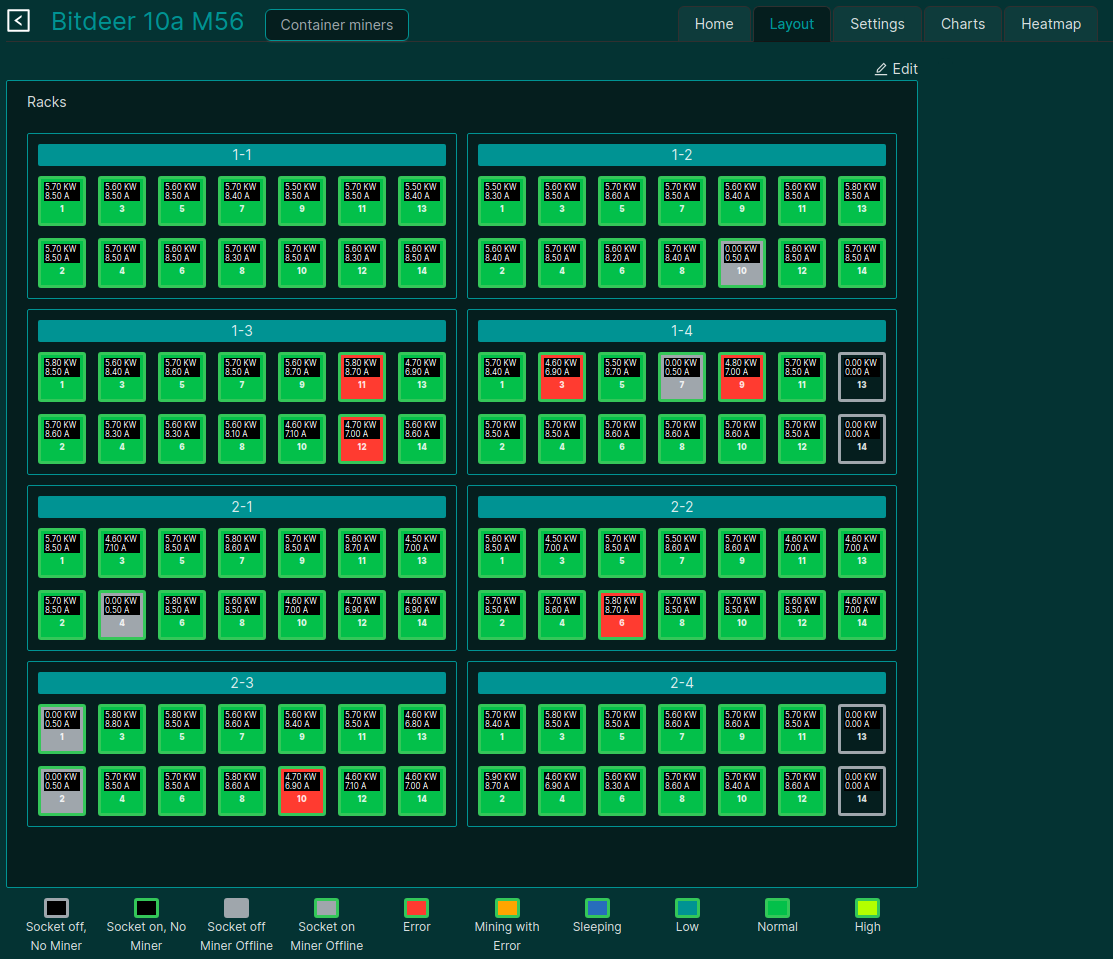This screenshot has height=959, width=1113.
Task: Open miner 1 in rack 1-1
Action: point(62,201)
